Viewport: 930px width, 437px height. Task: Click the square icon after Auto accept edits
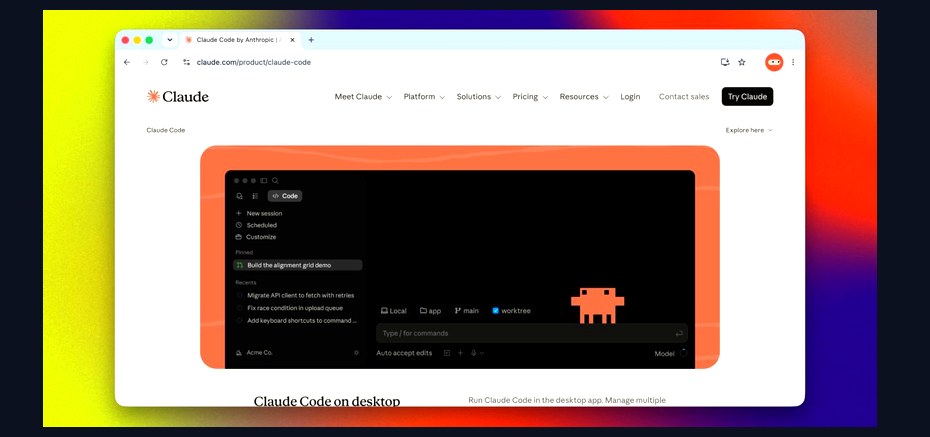[x=447, y=353]
